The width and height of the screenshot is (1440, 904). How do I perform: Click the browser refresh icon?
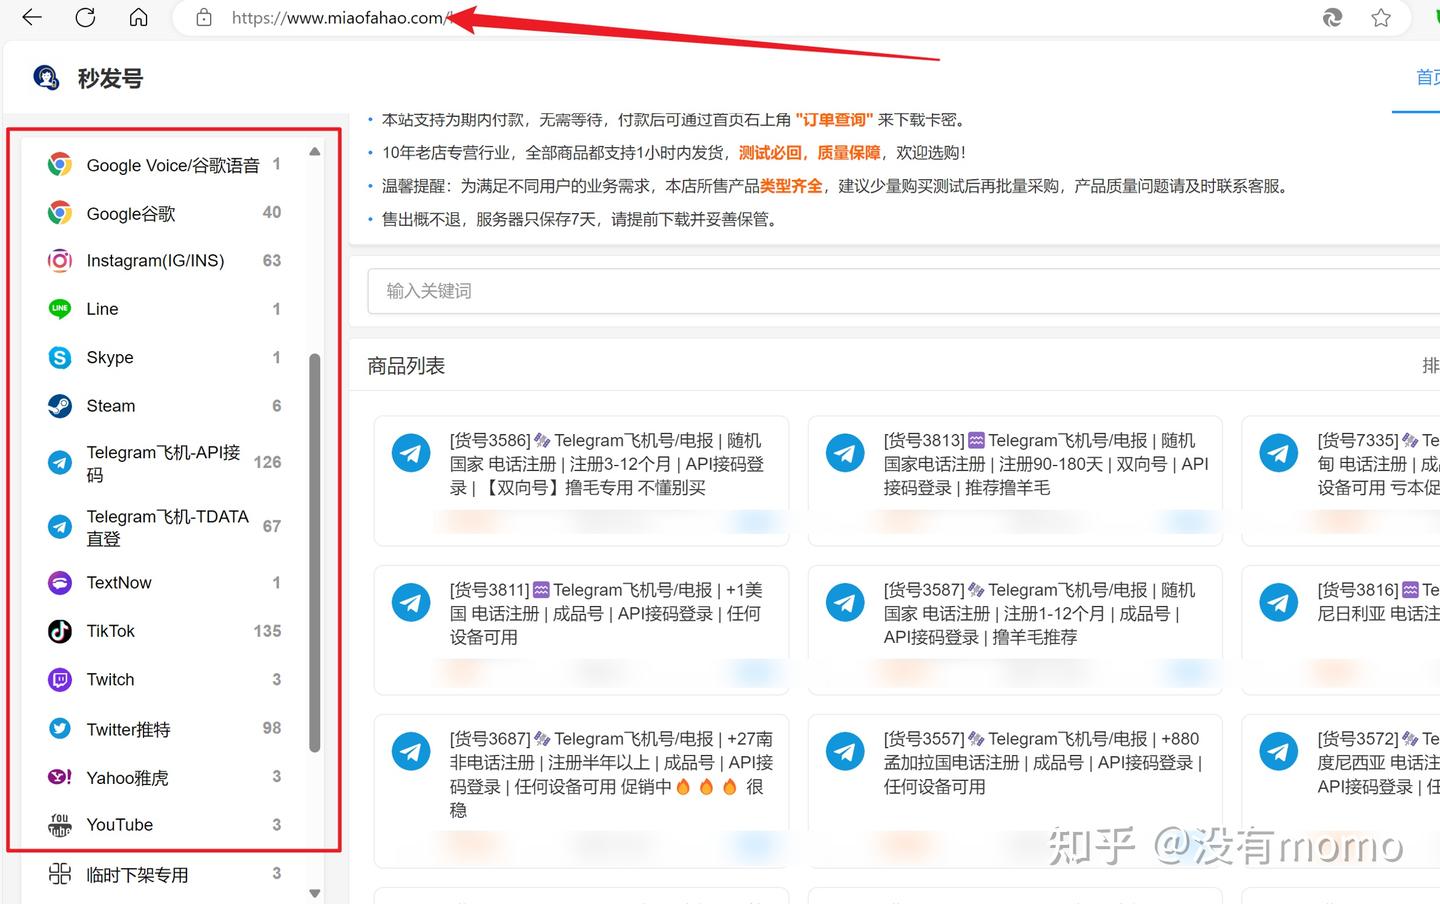click(85, 17)
